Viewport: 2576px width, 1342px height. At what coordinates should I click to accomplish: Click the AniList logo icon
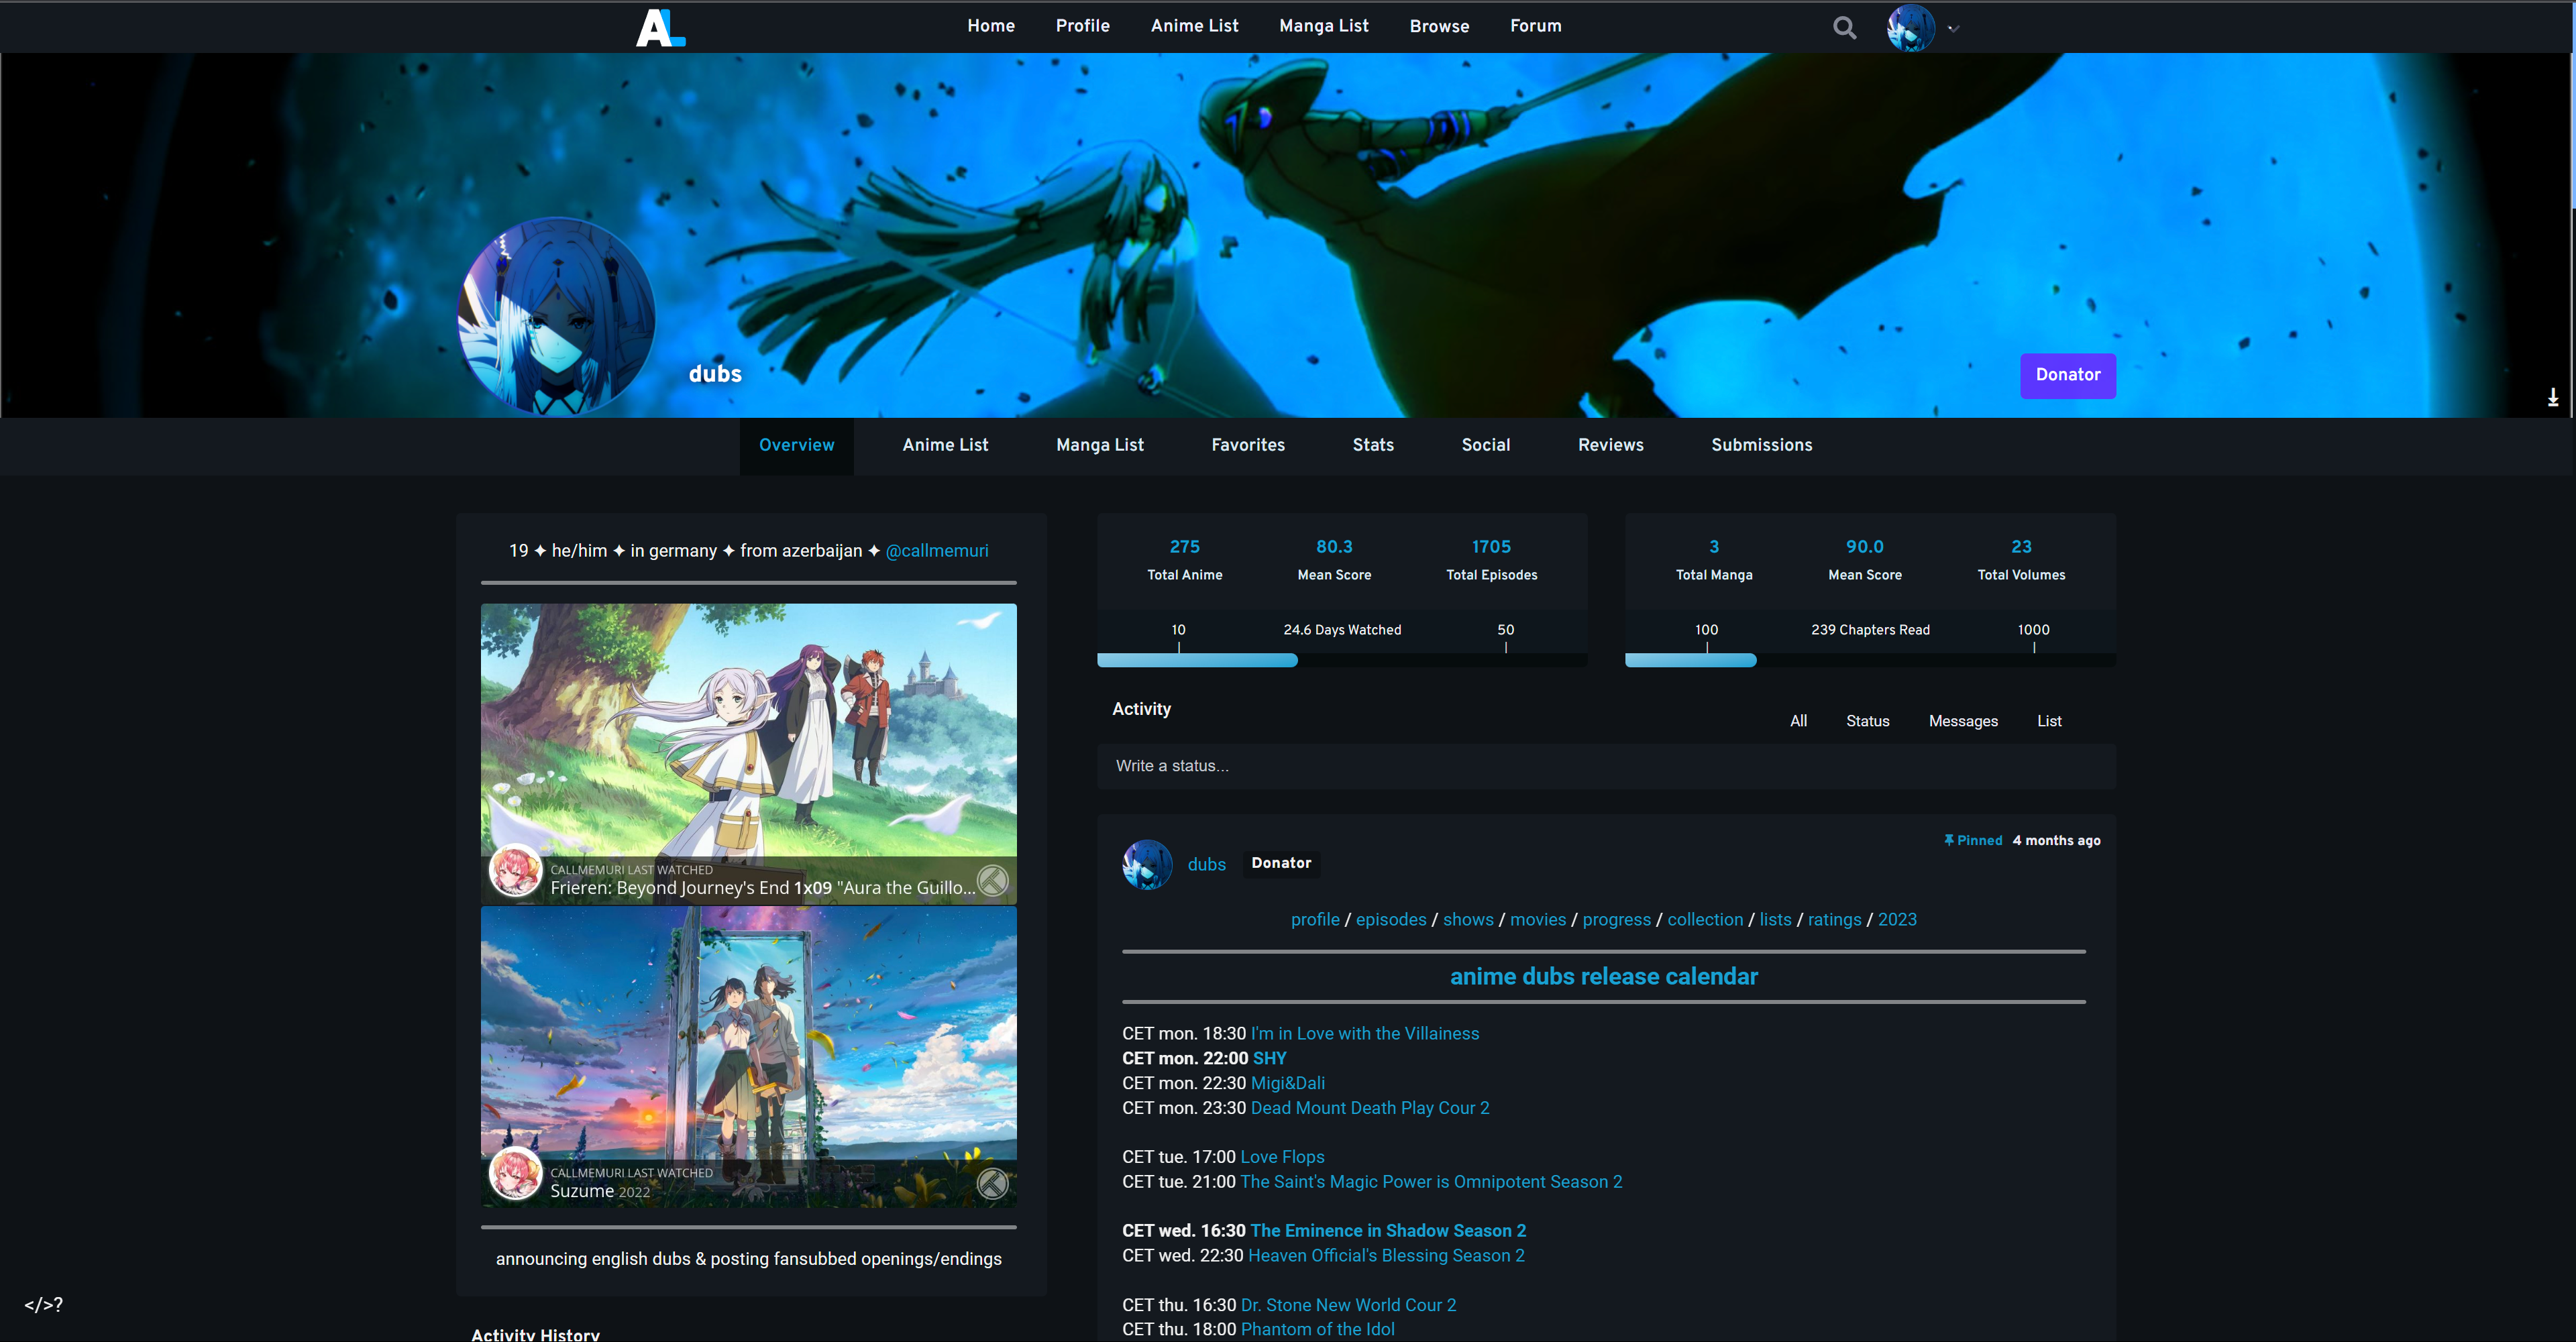(660, 27)
